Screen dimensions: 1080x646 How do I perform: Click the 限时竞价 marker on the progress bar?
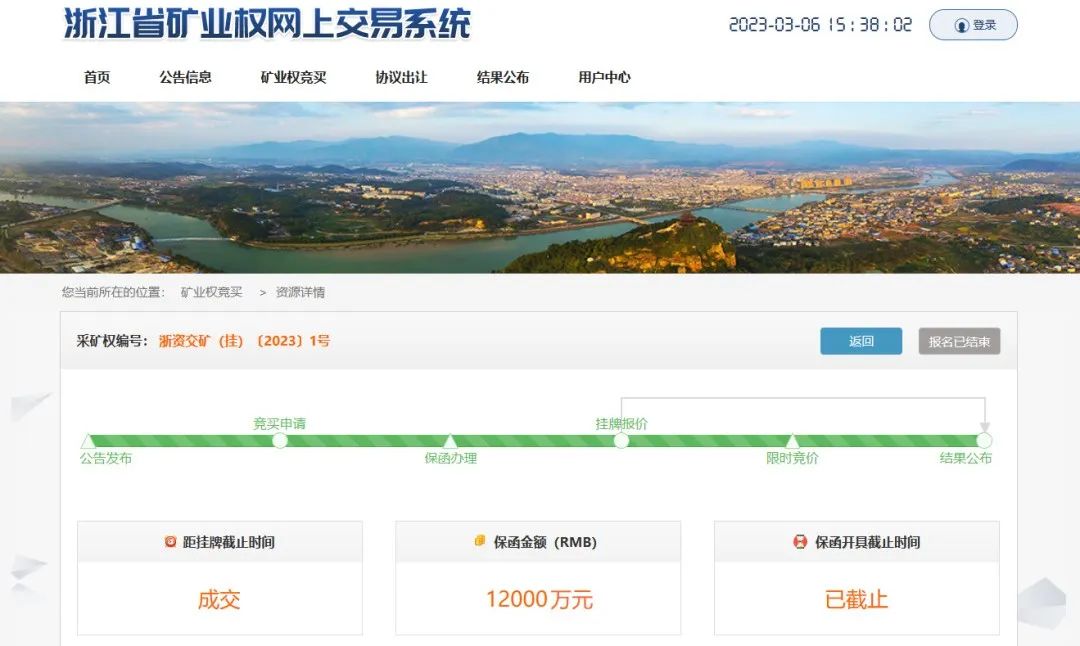(793, 440)
